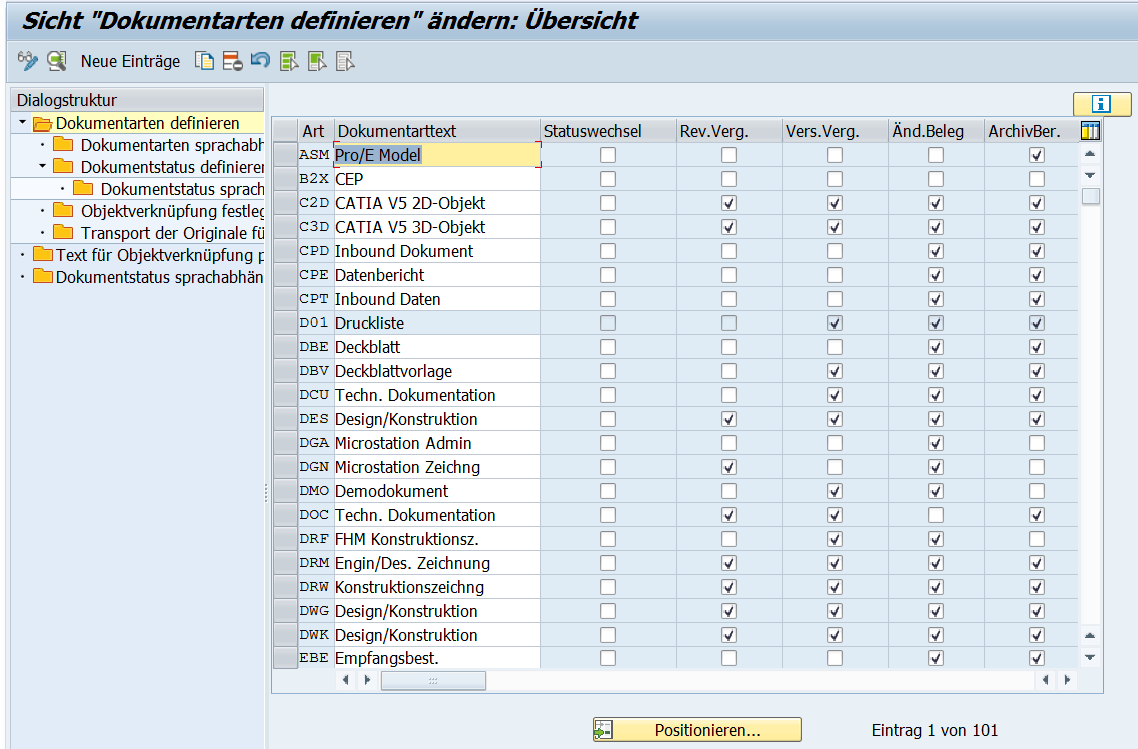Click the ArchivBer. column header
This screenshot has height=749, width=1138.
pyautogui.click(x=1031, y=131)
